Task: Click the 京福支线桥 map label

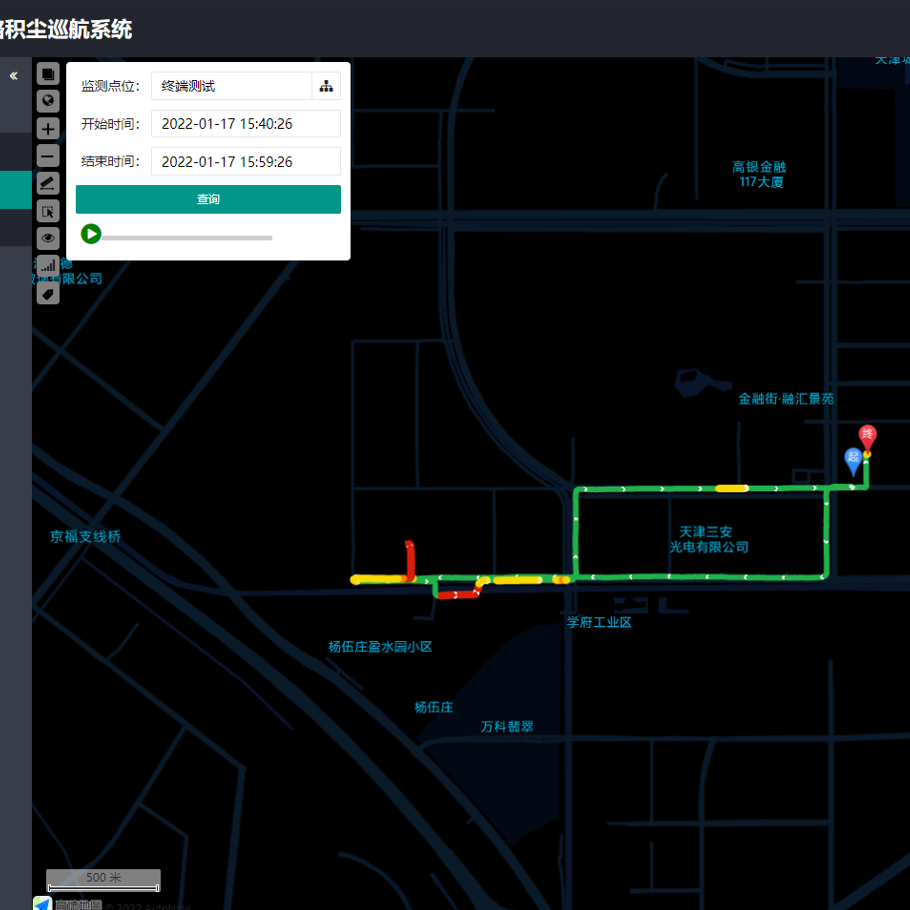Action: [85, 536]
